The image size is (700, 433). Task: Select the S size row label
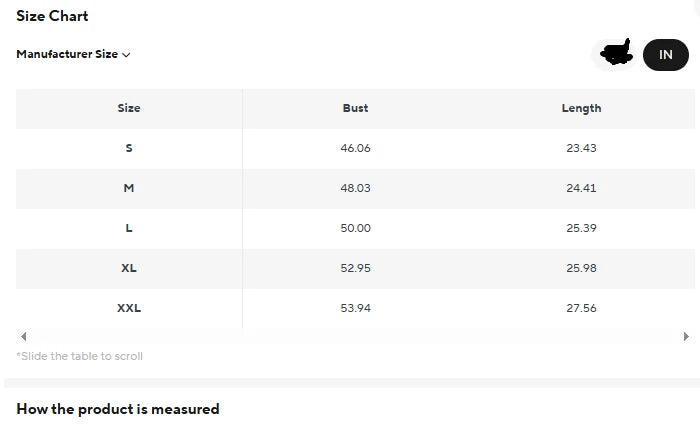pos(129,148)
